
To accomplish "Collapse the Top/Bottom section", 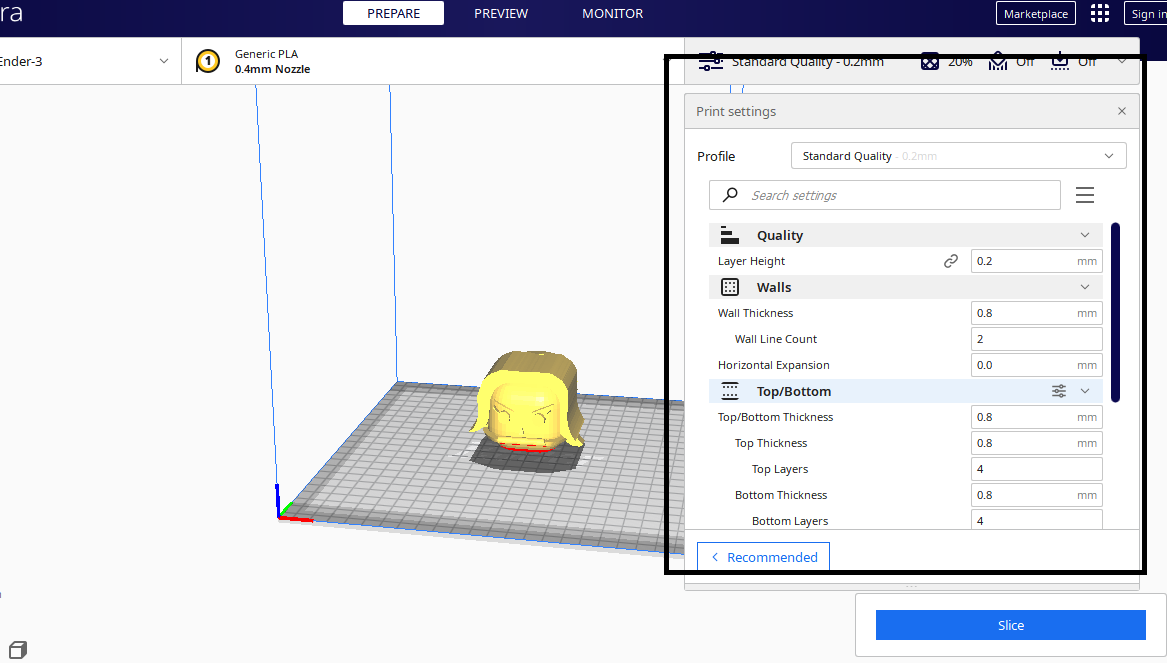I will (1084, 391).
